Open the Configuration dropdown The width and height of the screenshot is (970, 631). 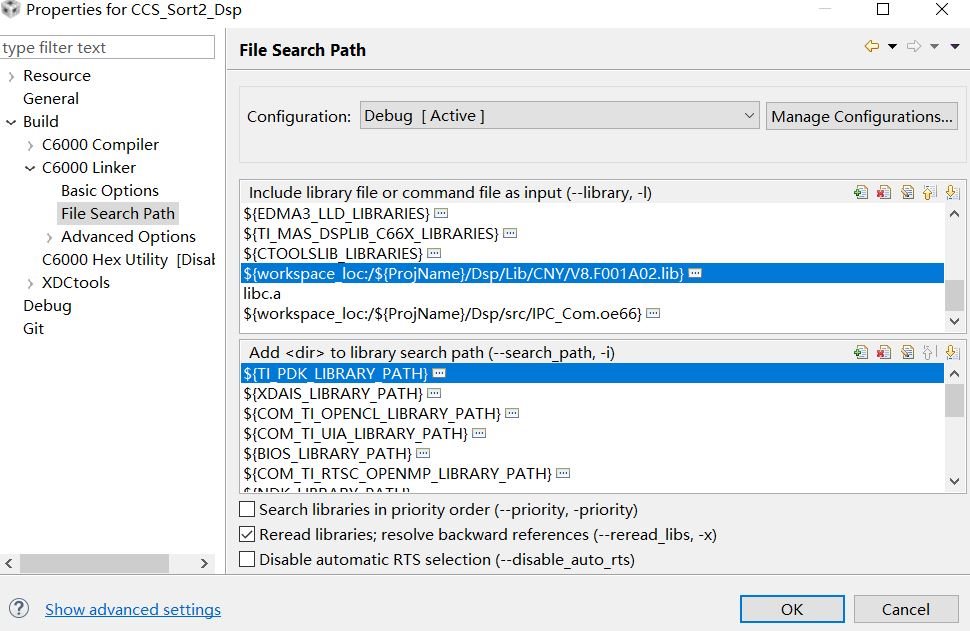559,116
